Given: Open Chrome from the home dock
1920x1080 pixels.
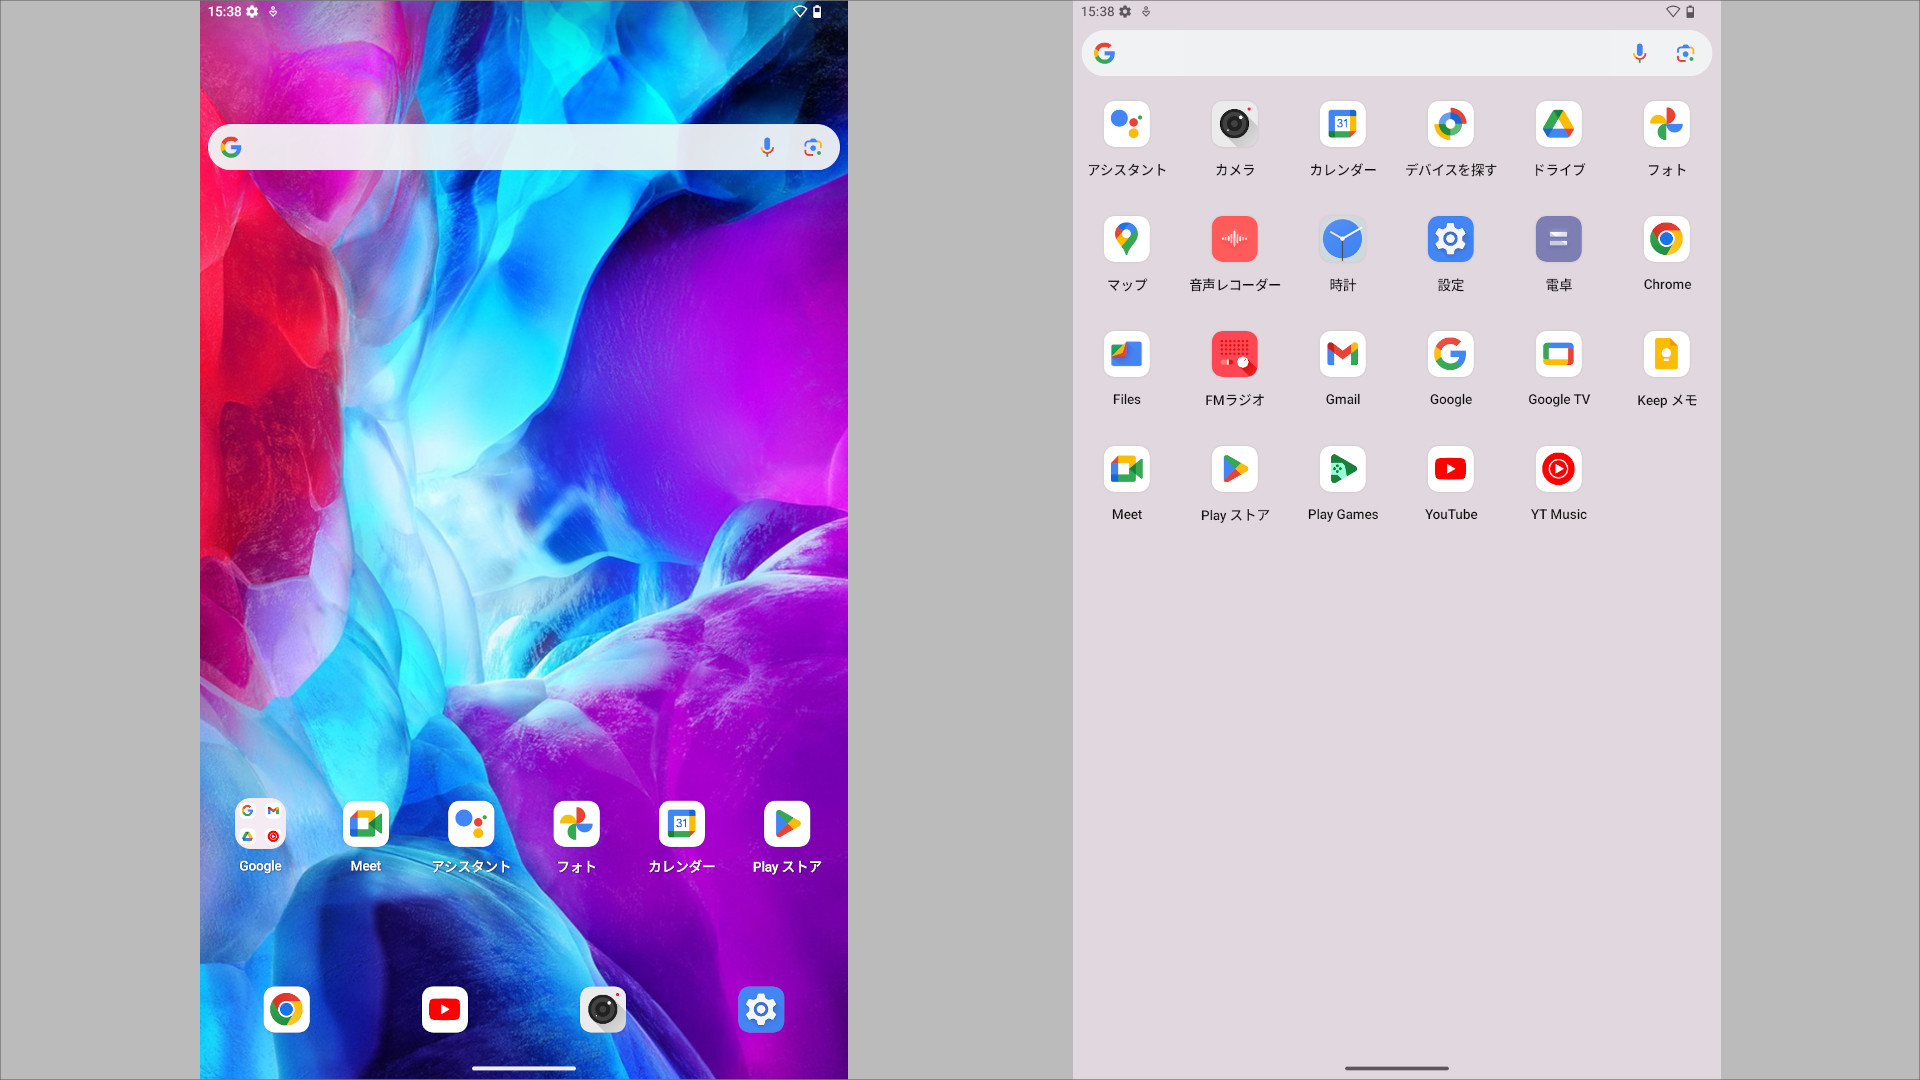Looking at the screenshot, I should click(286, 1010).
